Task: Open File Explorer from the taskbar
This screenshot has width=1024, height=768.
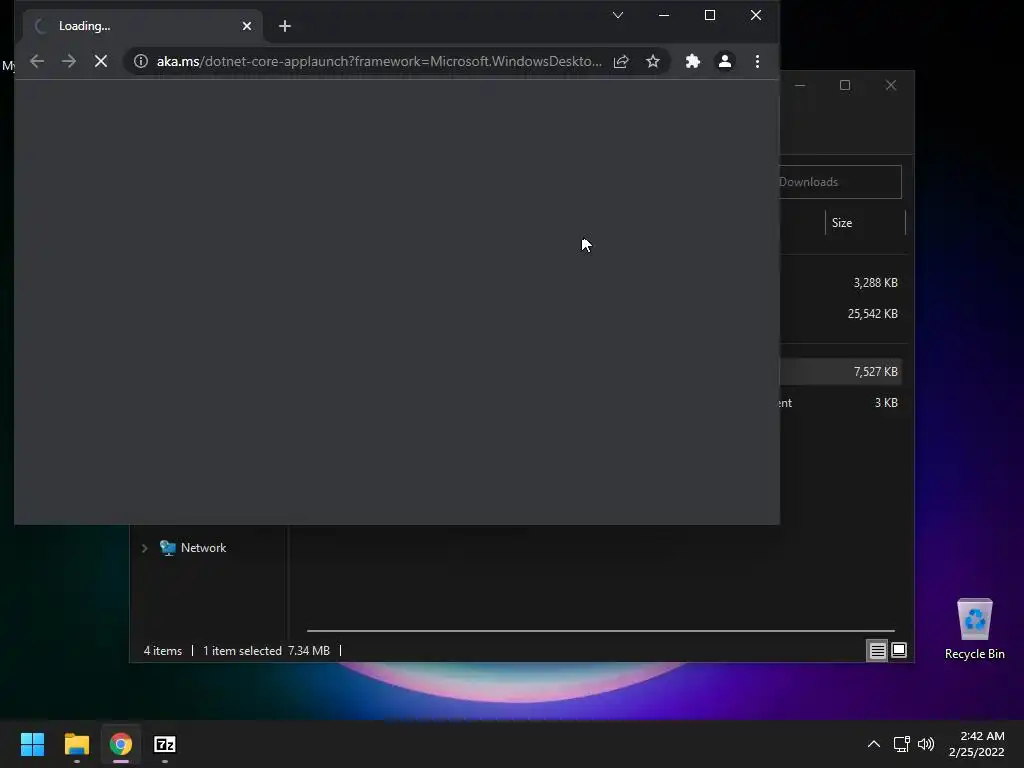Action: point(77,744)
